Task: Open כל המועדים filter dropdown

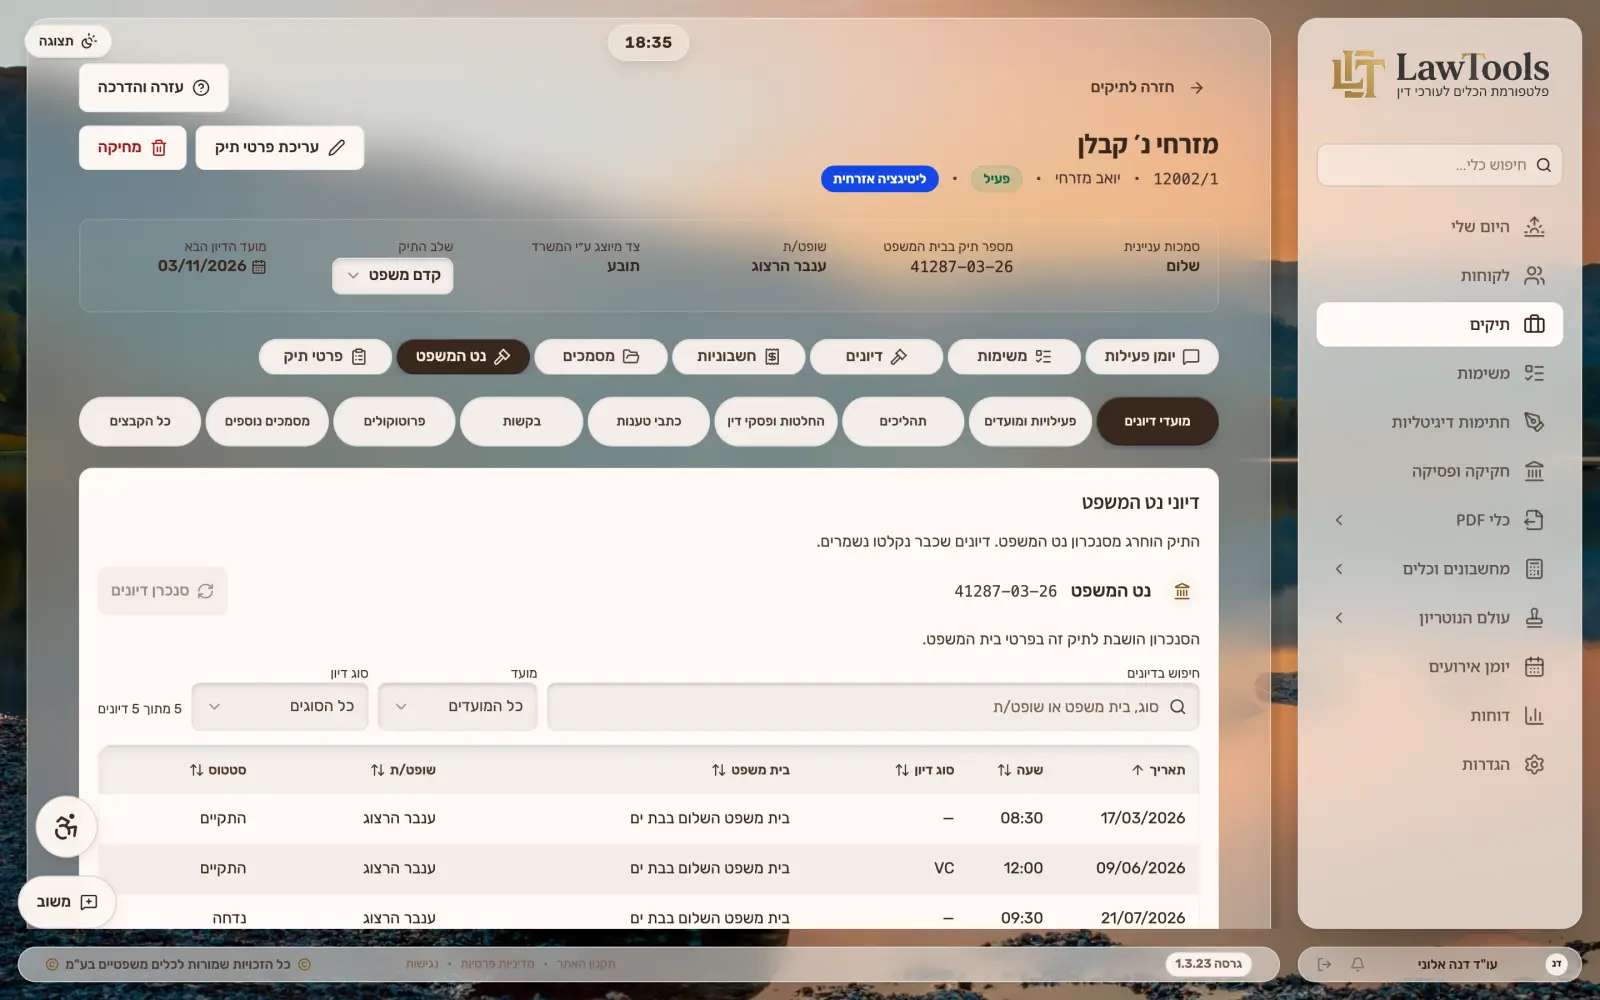Action: (458, 706)
